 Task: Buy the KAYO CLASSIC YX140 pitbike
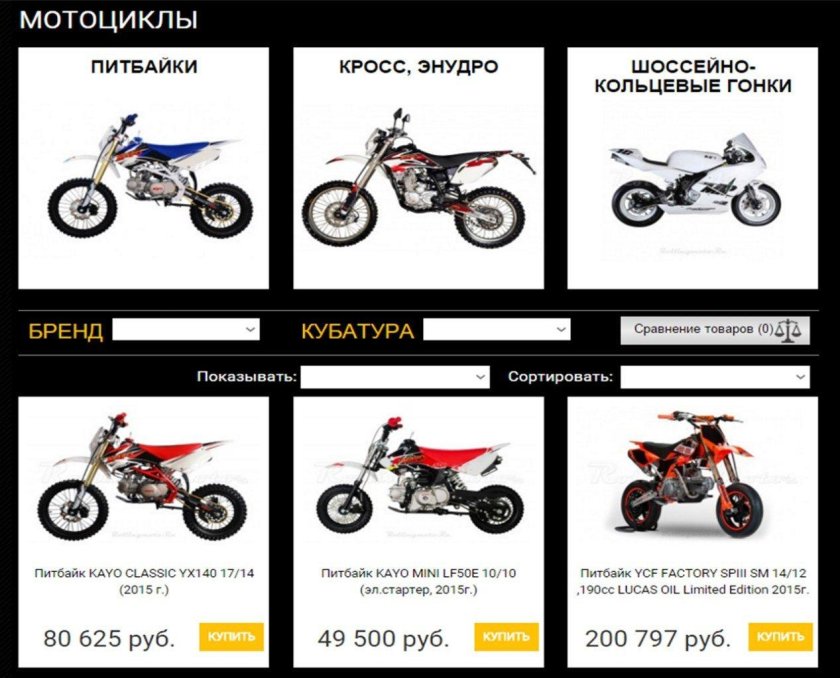231,637
